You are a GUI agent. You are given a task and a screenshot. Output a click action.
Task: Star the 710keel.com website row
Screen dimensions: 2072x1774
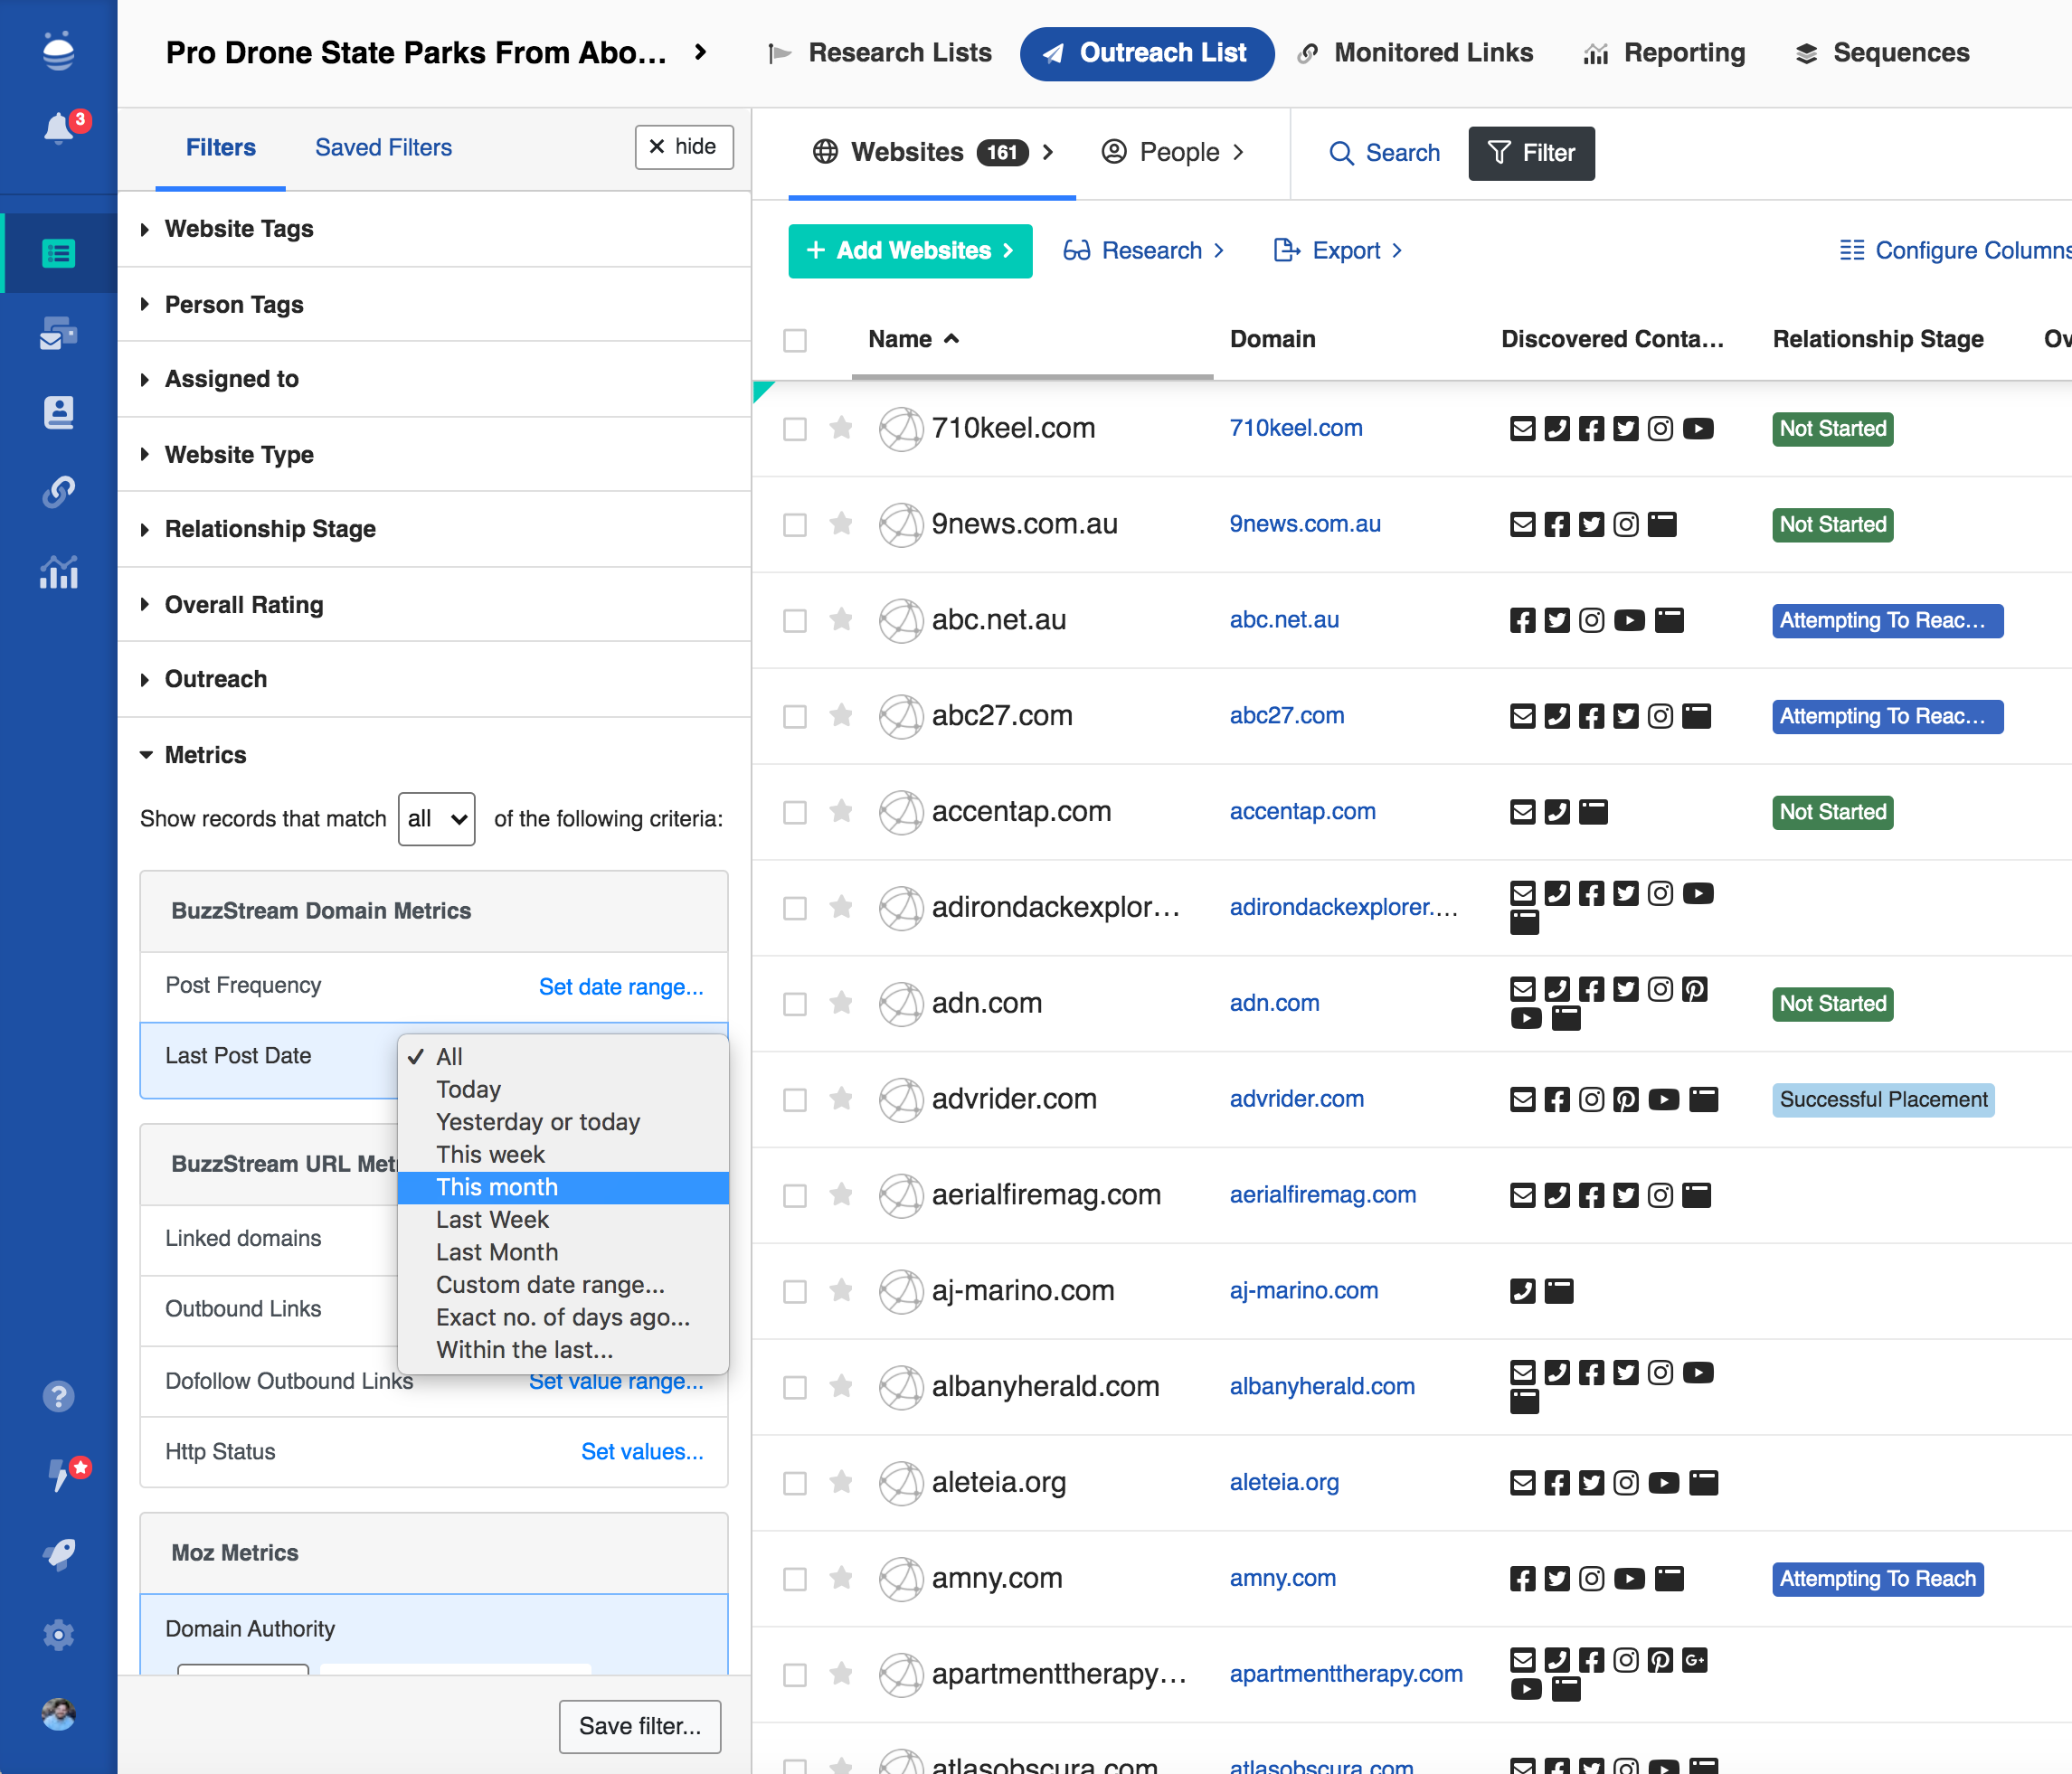coord(841,428)
